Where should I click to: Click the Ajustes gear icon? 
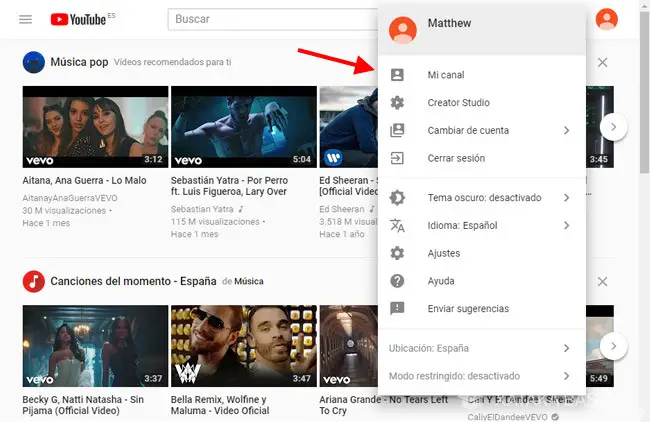tap(397, 253)
